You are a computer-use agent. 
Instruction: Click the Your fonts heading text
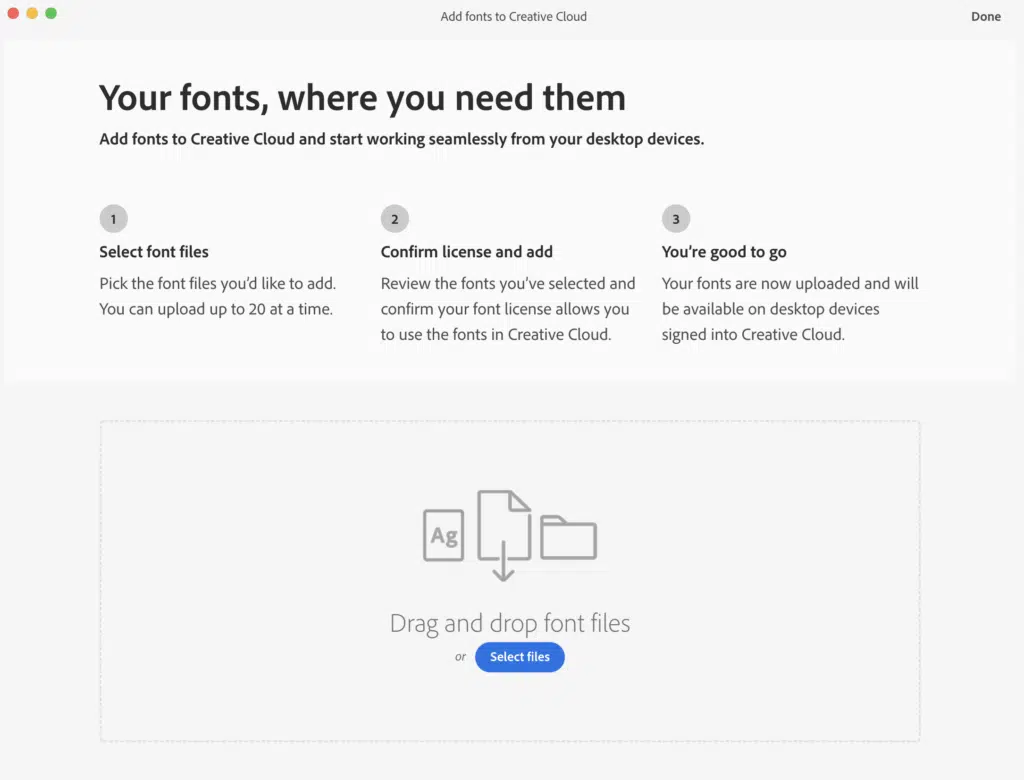pos(362,97)
